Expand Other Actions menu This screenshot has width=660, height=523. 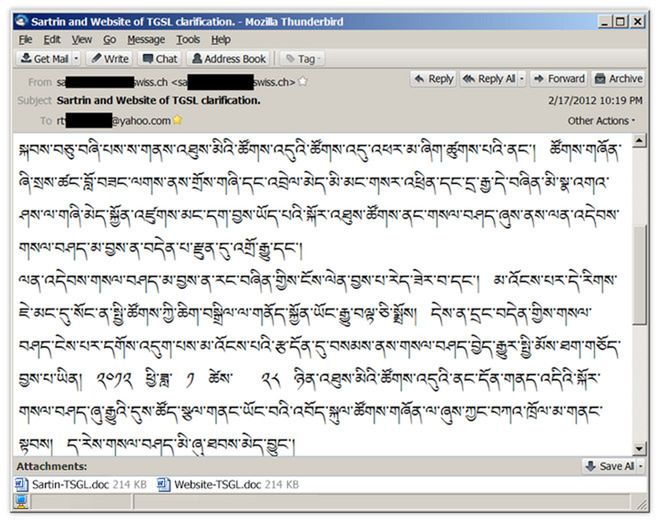click(601, 121)
